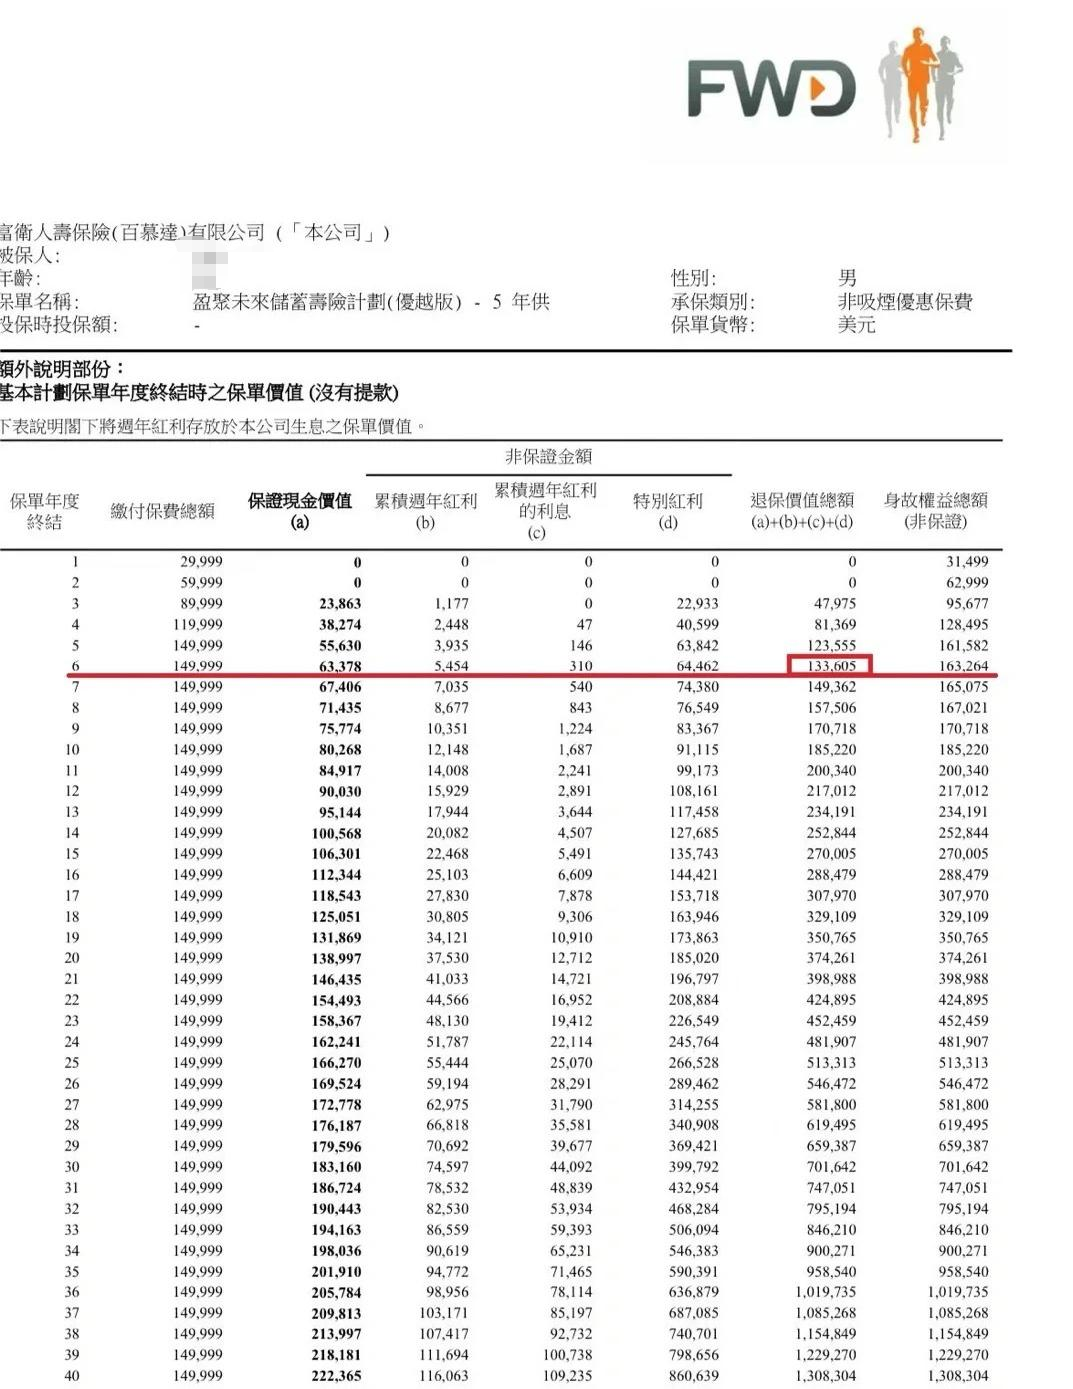Click guaranteed cash value 222,365 in year 40
Image resolution: width=1073 pixels, height=1389 pixels.
point(336,1377)
